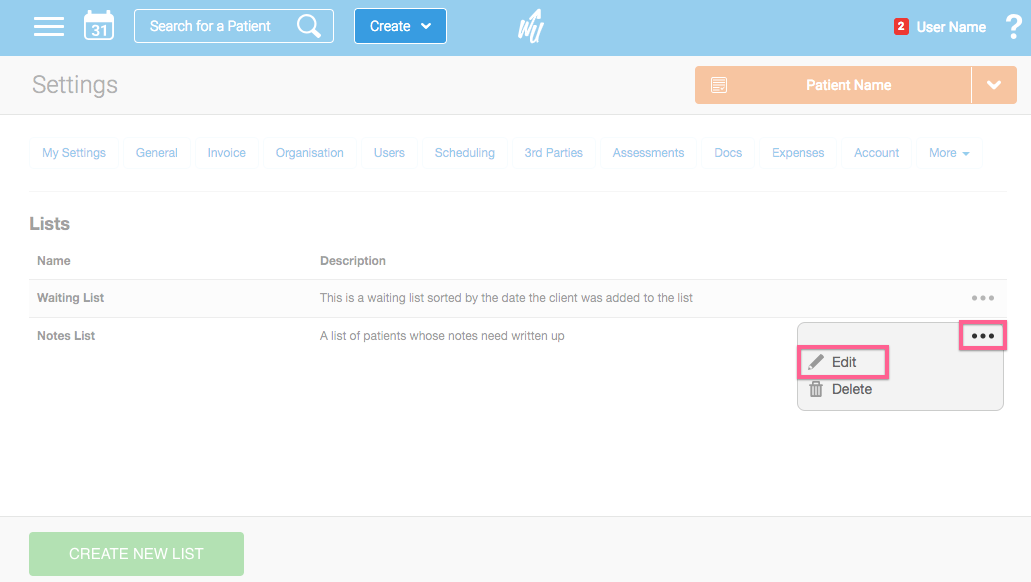Viewport: 1031px width, 582px height.
Task: Open the User Name account link
Action: [x=951, y=27]
